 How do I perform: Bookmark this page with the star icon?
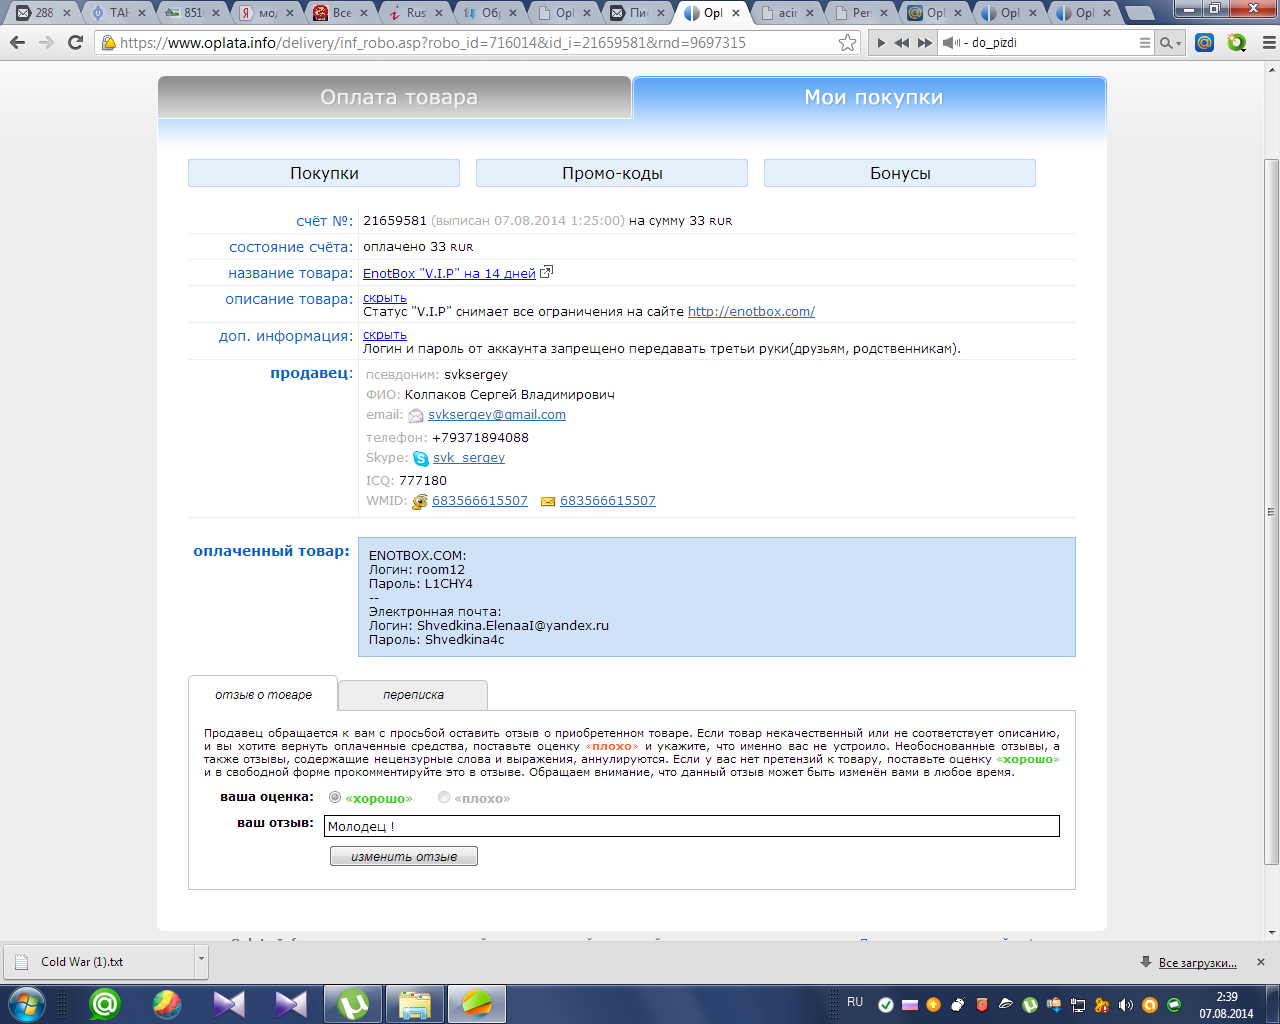point(848,42)
